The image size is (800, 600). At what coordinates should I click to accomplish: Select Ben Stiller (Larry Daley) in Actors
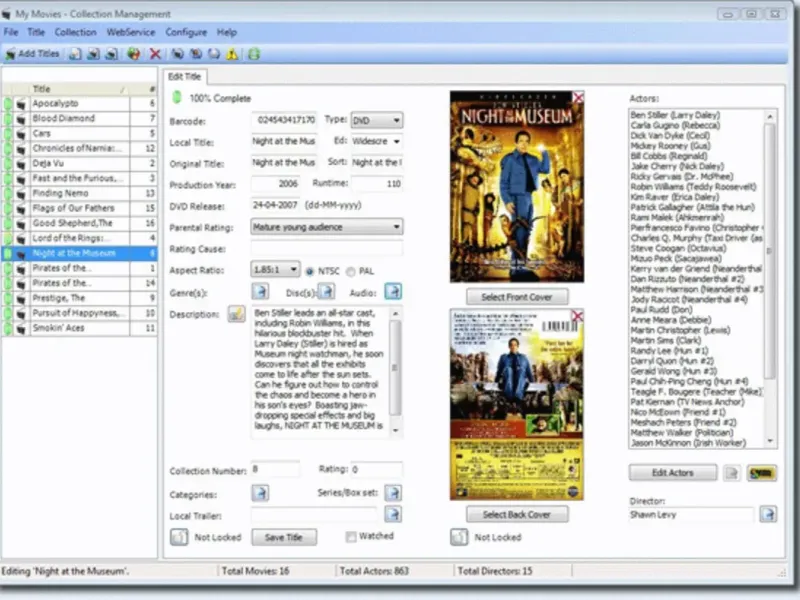[x=675, y=115]
